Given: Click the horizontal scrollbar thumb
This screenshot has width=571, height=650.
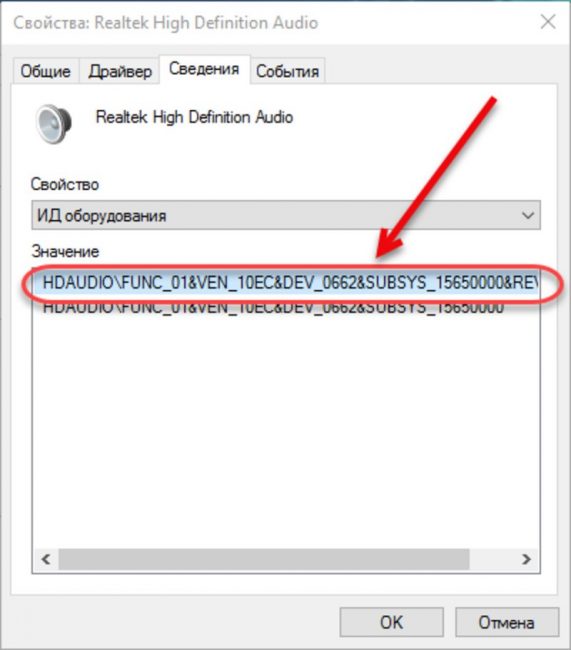Looking at the screenshot, I should pos(264,559).
